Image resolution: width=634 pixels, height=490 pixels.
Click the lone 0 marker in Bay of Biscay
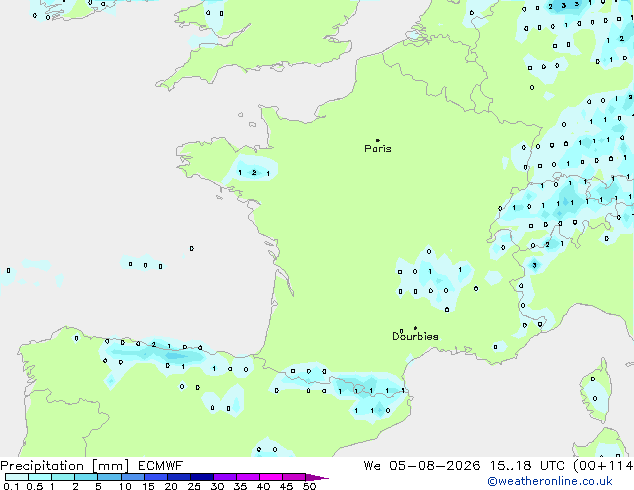[192, 248]
